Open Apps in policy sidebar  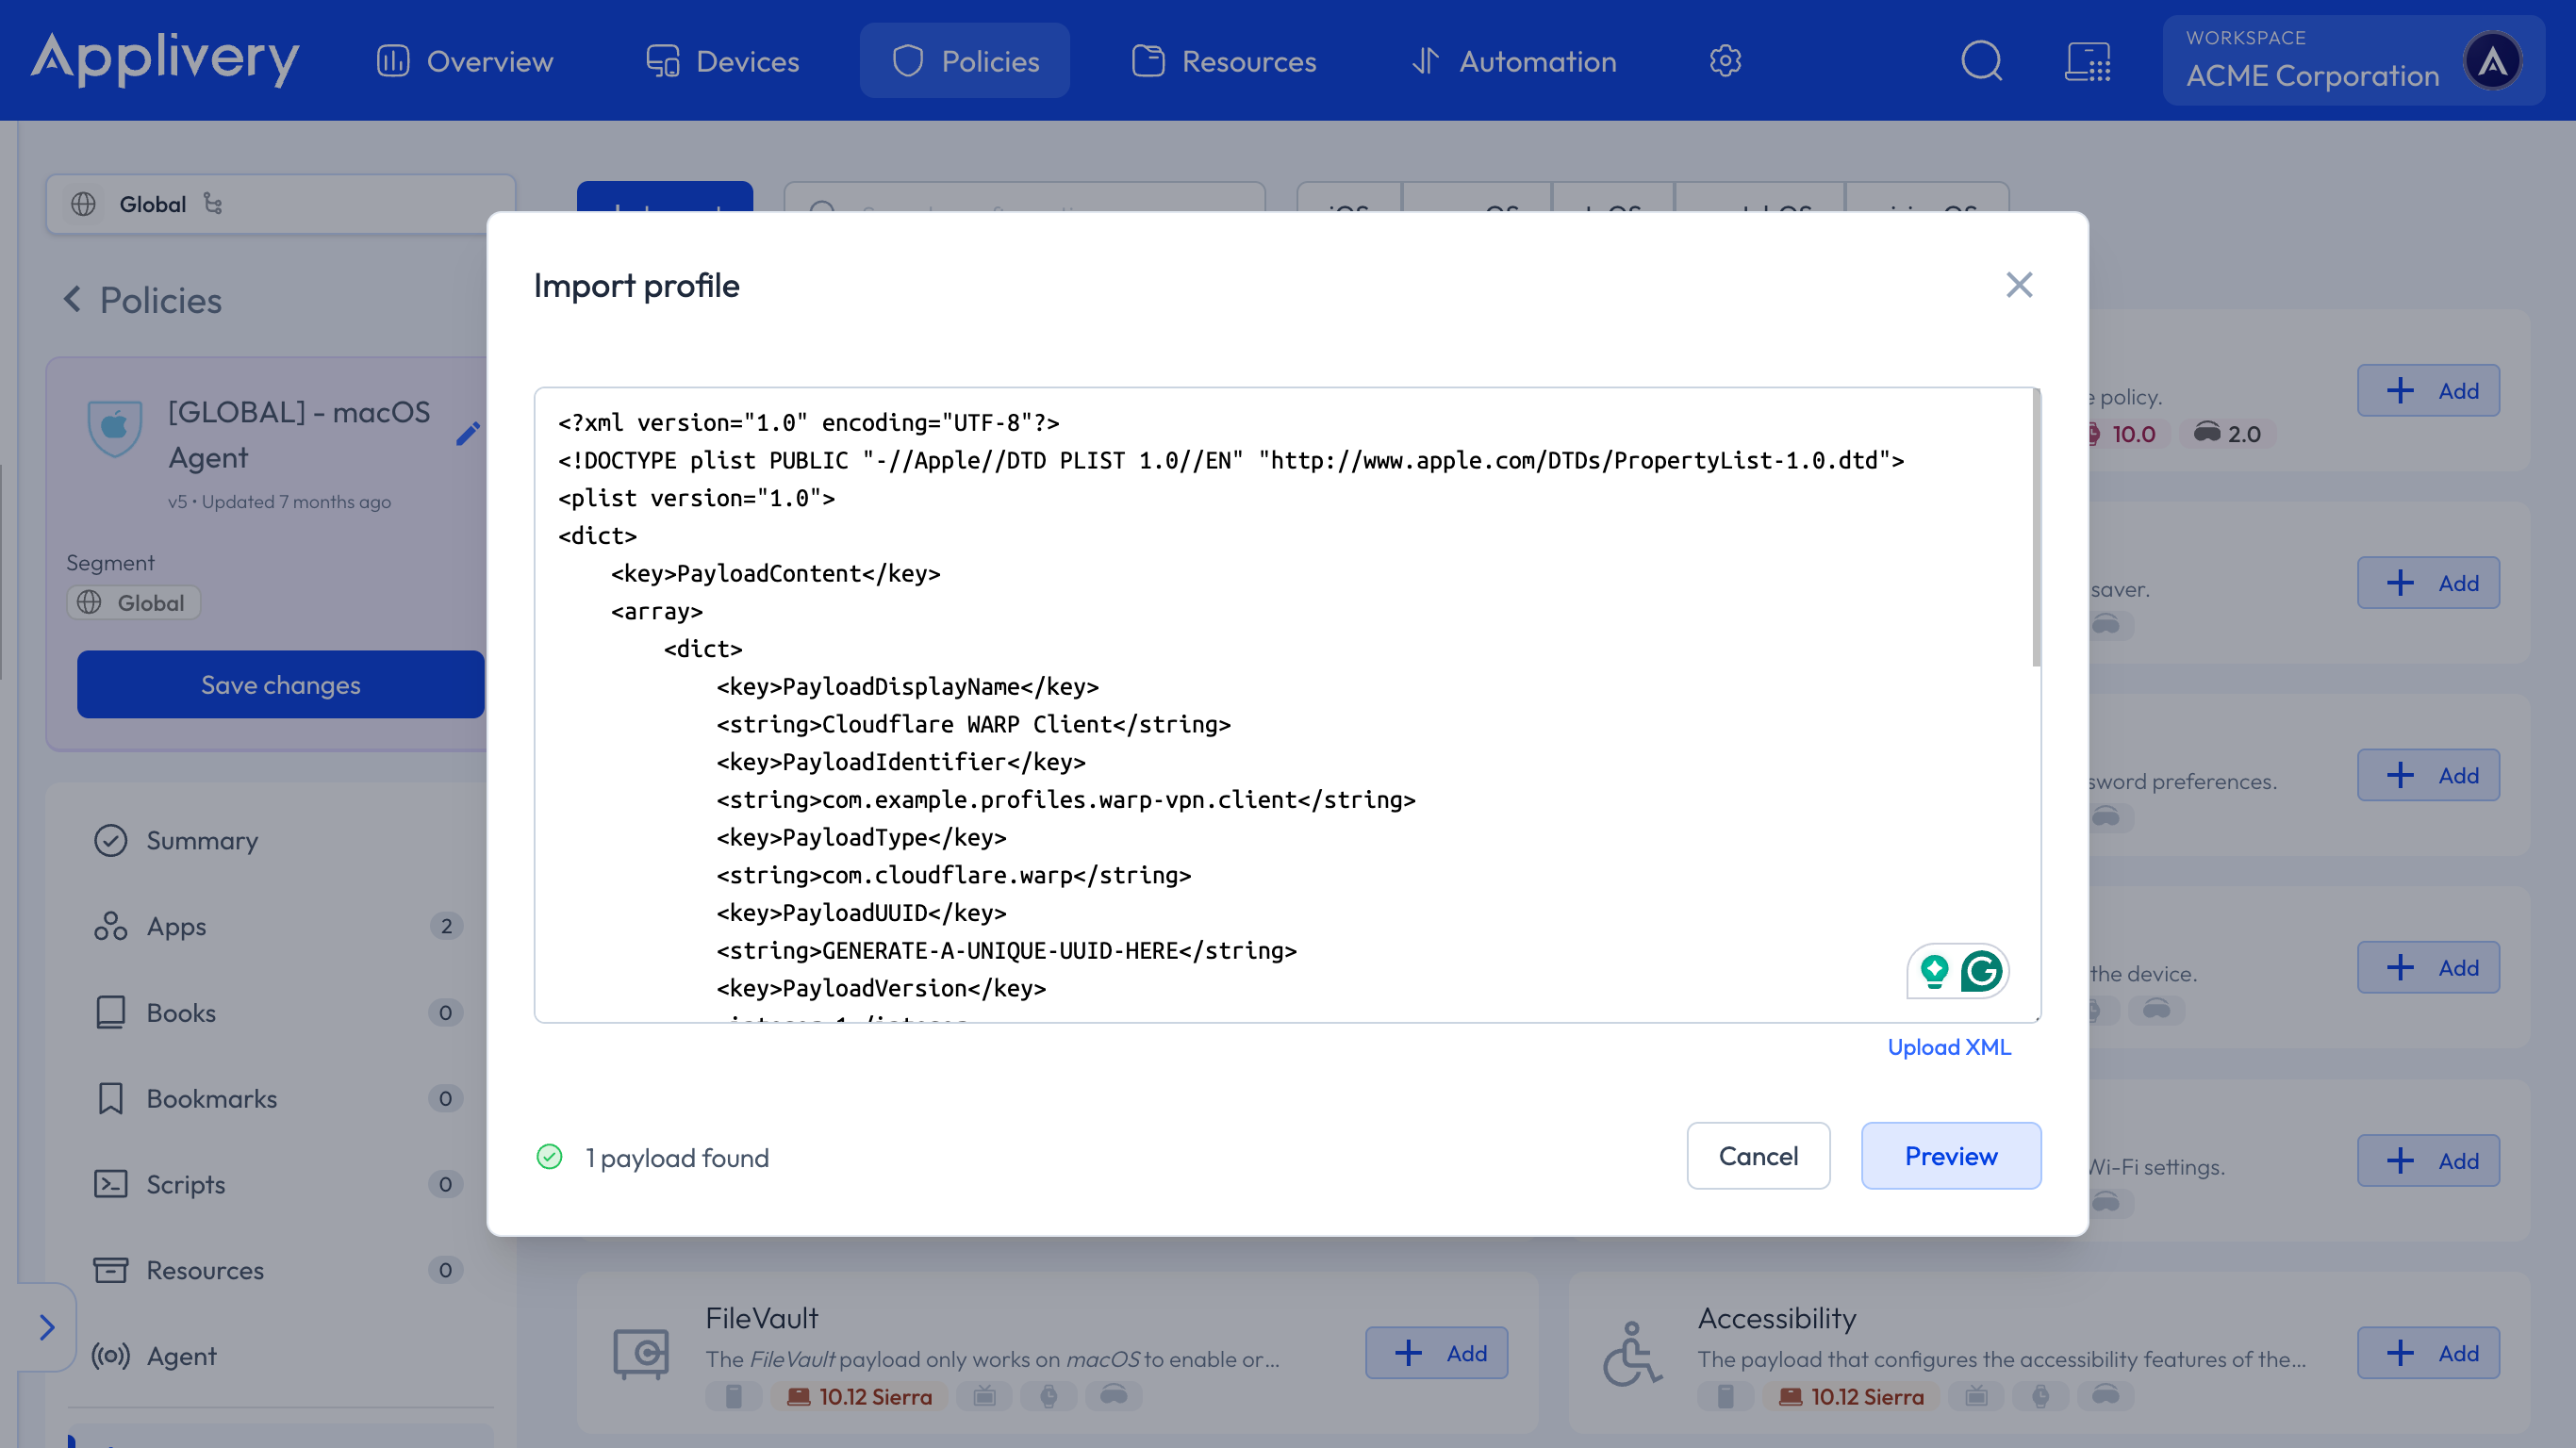[x=280, y=926]
